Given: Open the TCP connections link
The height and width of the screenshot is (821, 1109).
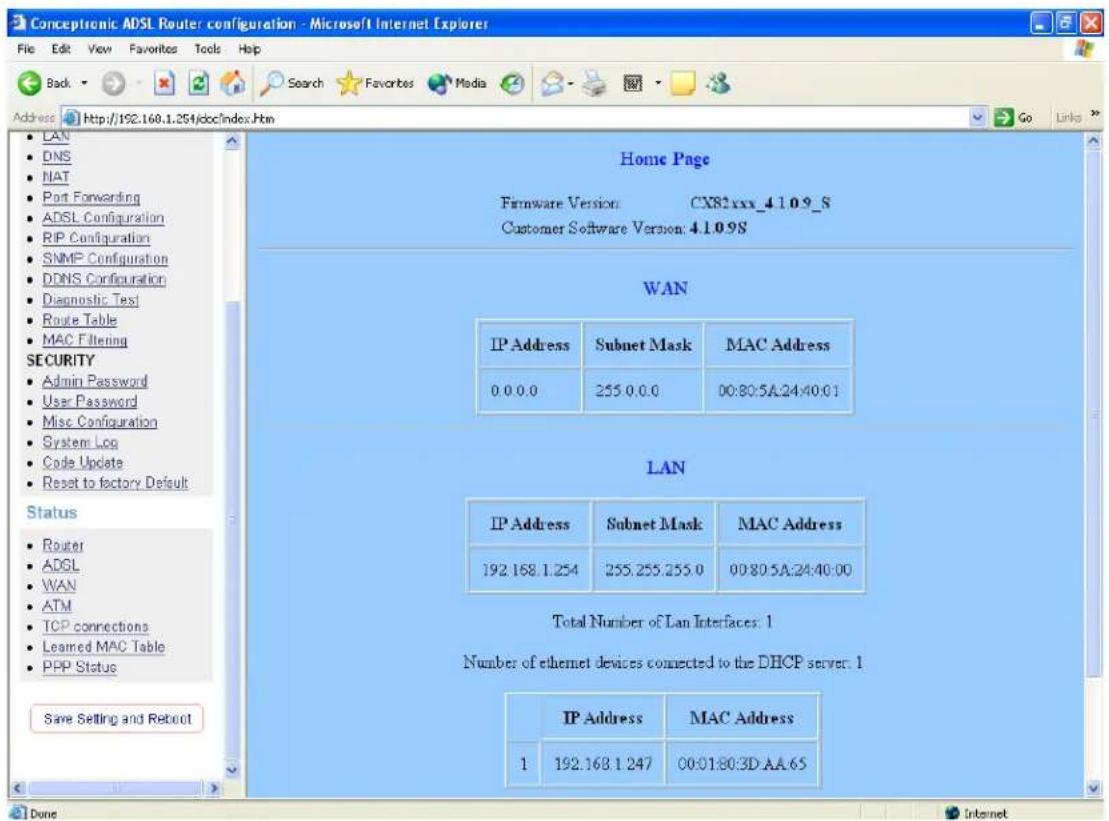Looking at the screenshot, I should (x=95, y=627).
